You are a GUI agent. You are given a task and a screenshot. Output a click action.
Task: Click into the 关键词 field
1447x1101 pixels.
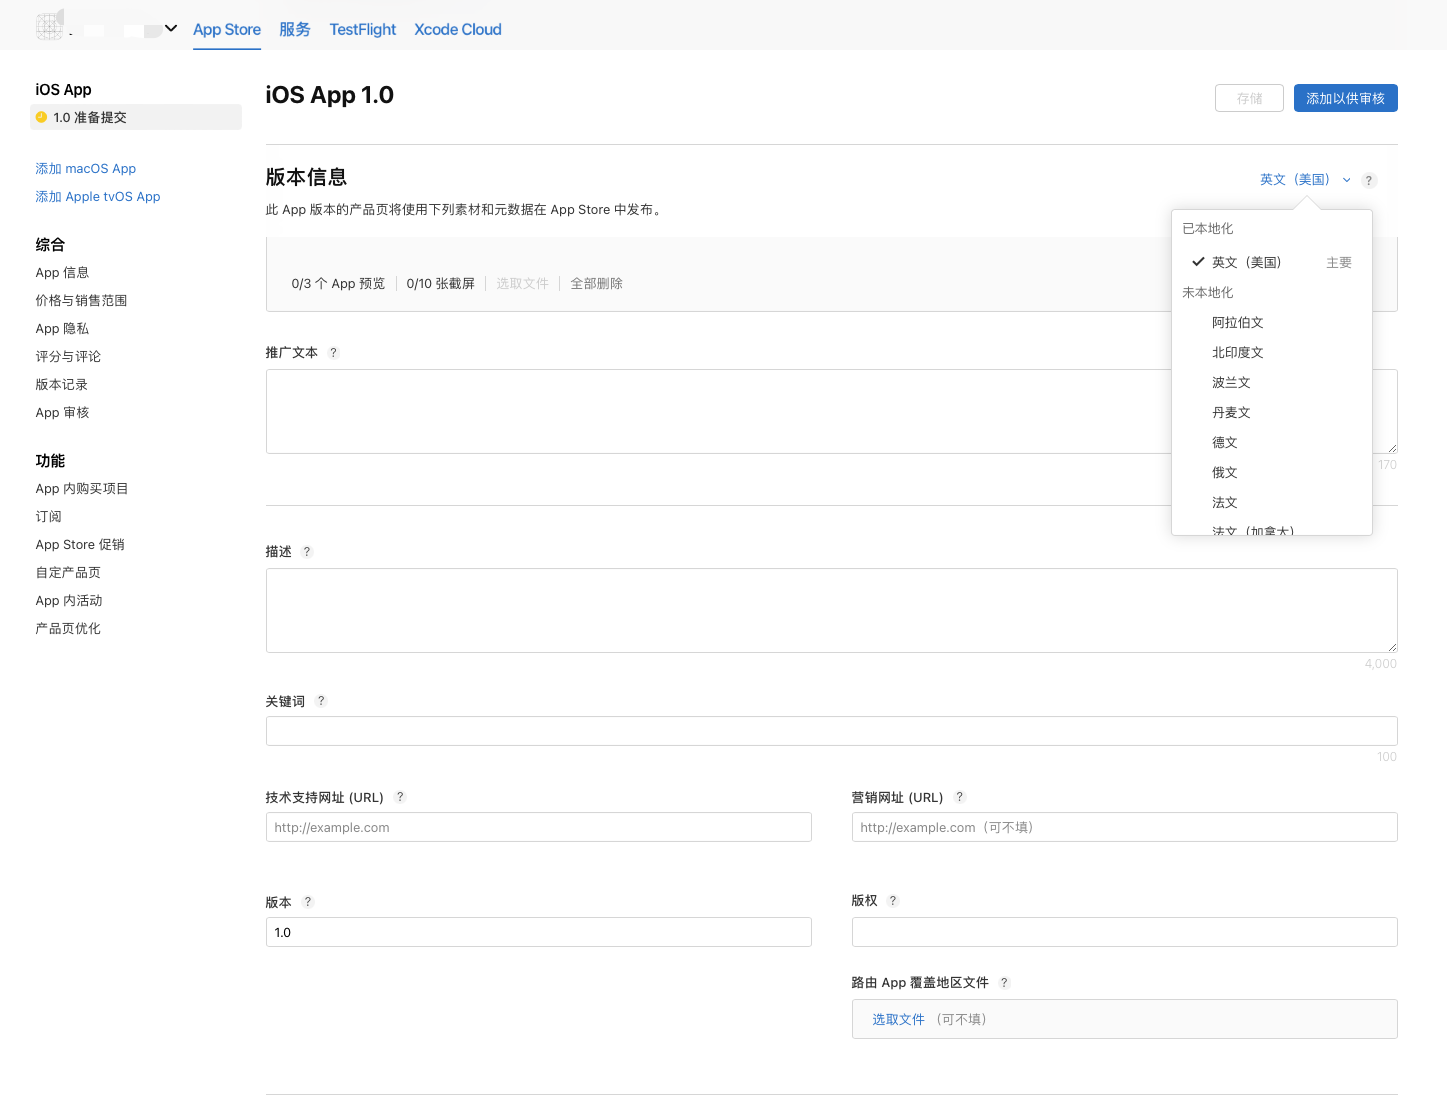click(831, 731)
